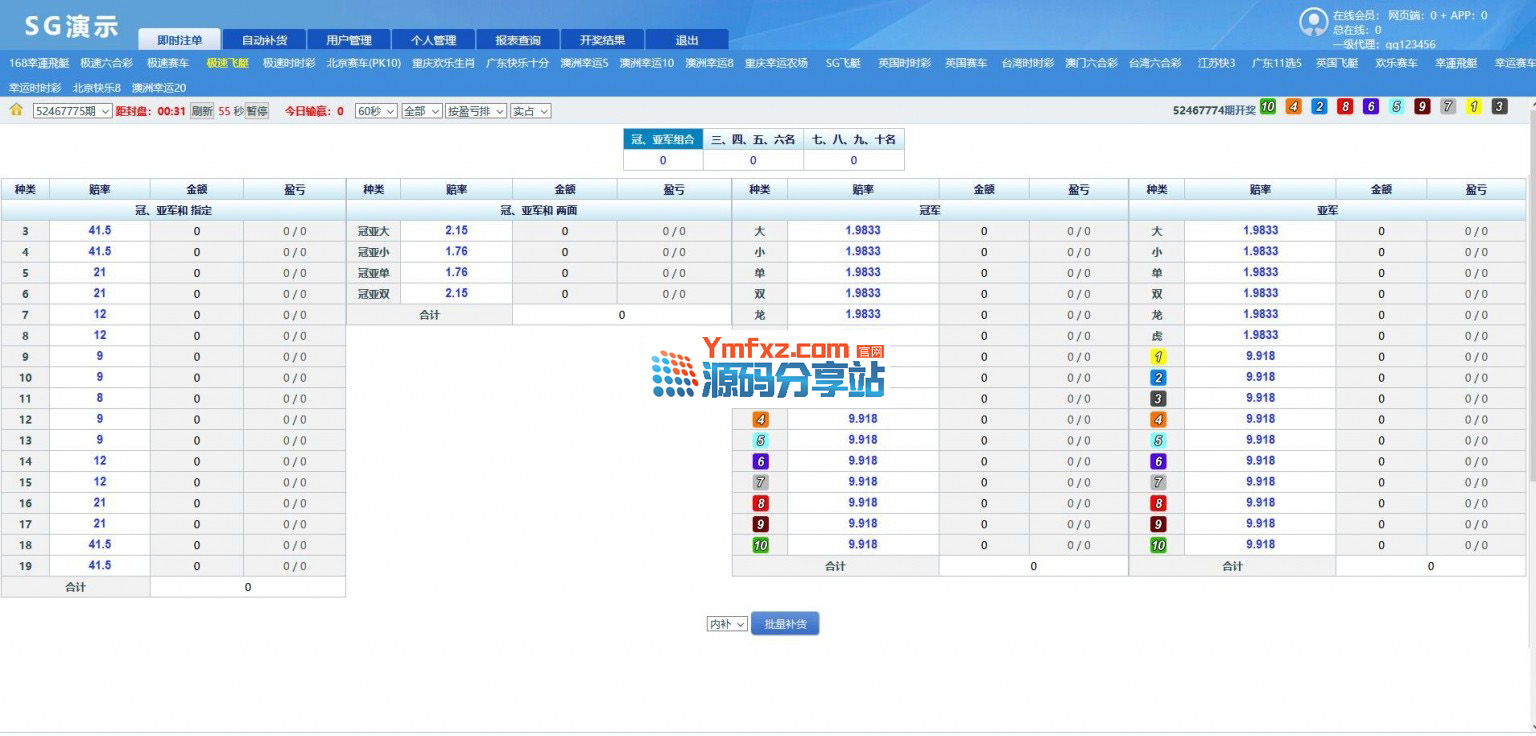The image size is (1536, 736).
Task: Click the red number 8 ball in draw results
Action: coord(1345,107)
